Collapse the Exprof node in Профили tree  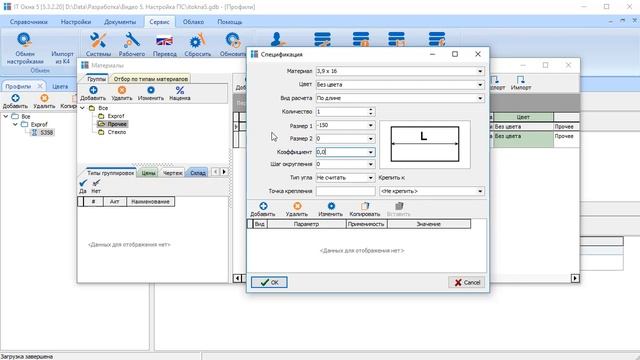[15, 124]
